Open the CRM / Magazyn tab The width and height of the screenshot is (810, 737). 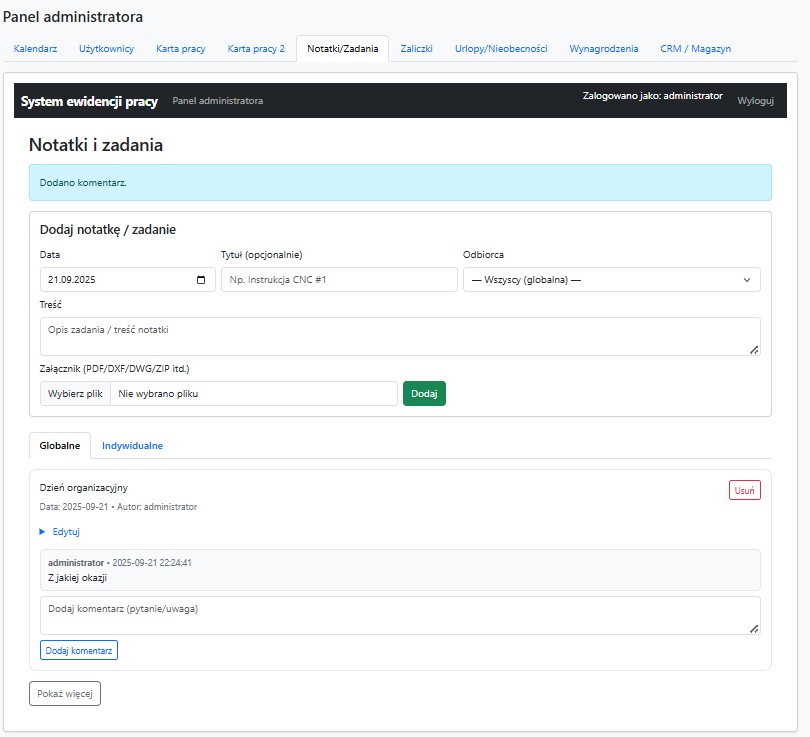(695, 48)
